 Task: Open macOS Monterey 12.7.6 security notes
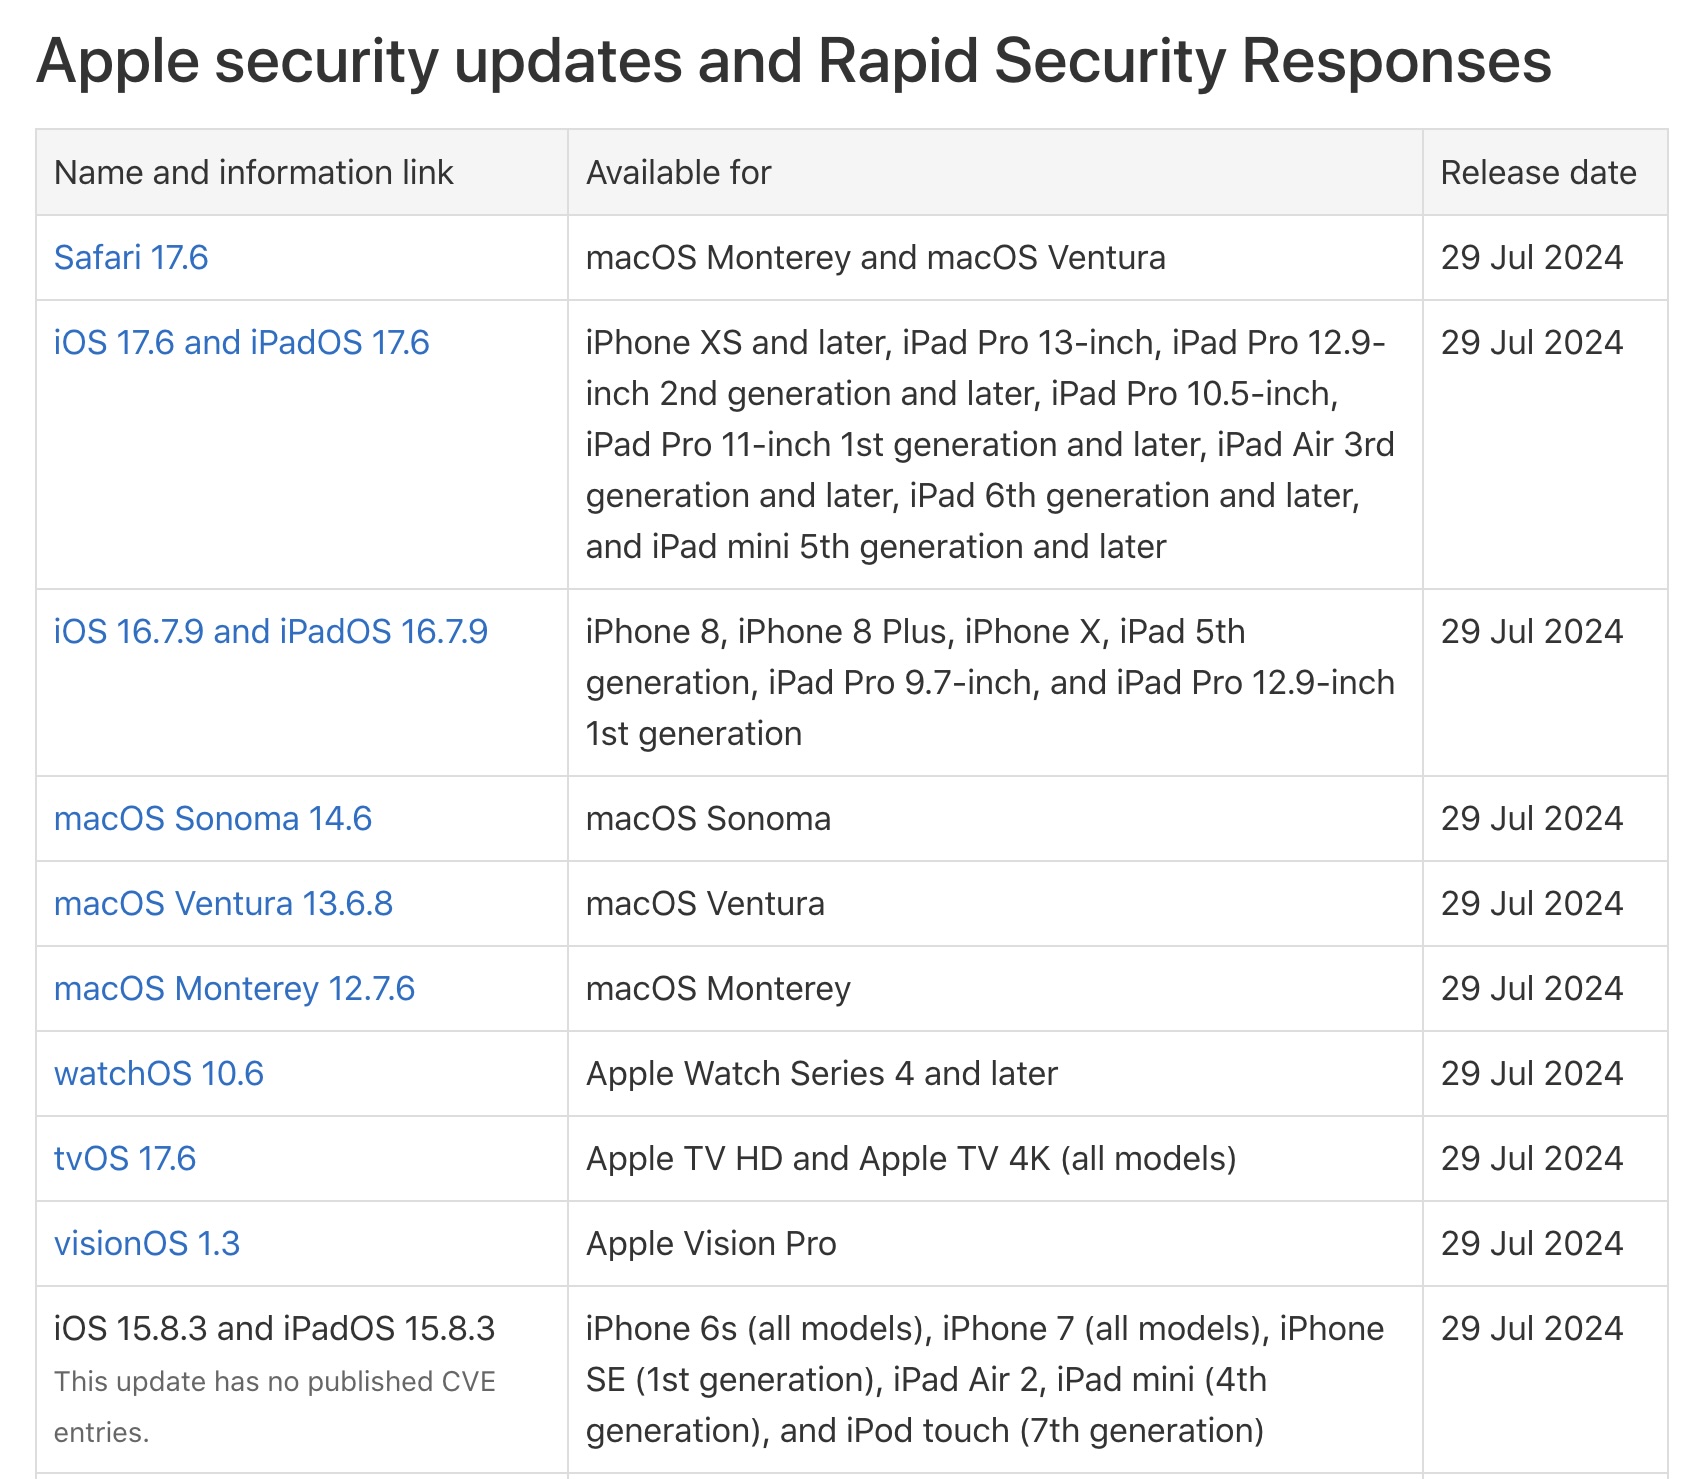234,989
